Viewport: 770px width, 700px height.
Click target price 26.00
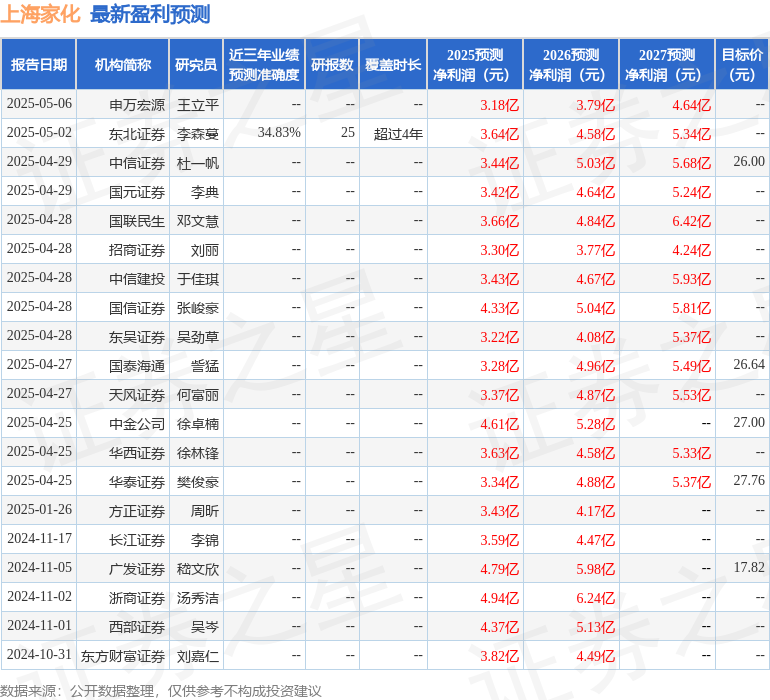(749, 162)
